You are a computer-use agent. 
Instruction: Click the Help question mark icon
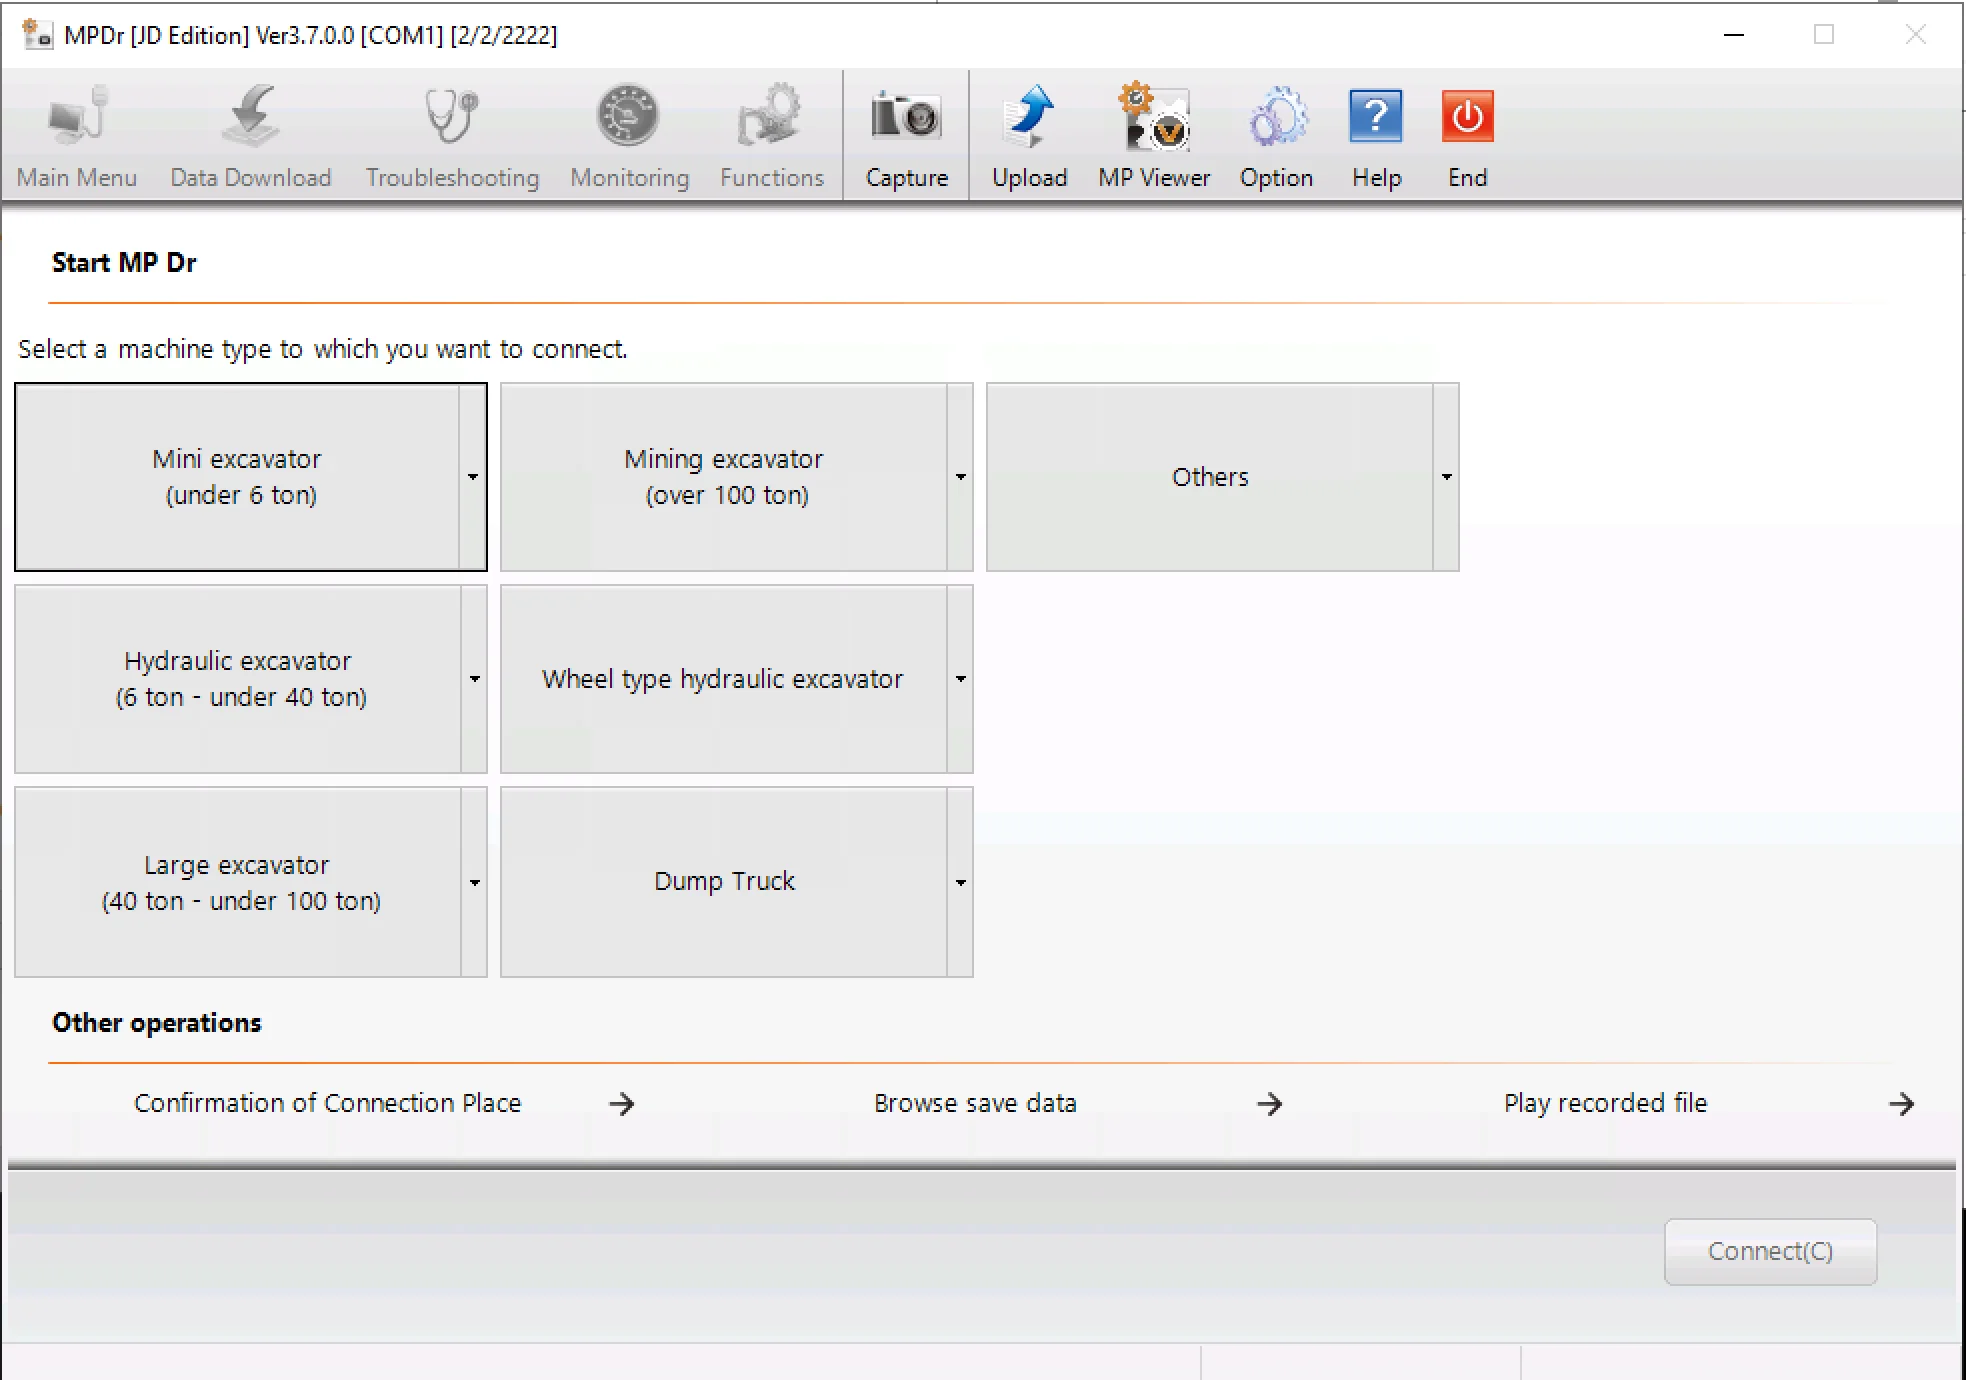click(1376, 118)
